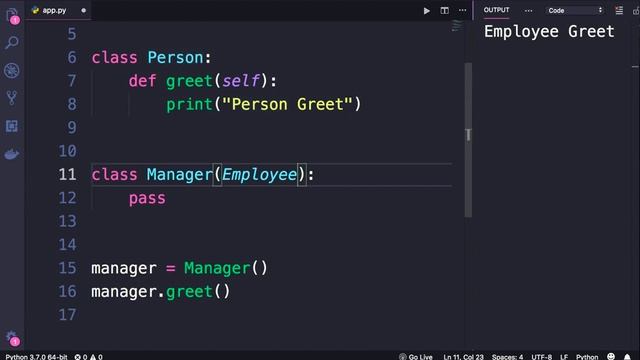The image size is (640, 360).
Task: Close app.py via unsaved dot indicator
Action: [84, 11]
